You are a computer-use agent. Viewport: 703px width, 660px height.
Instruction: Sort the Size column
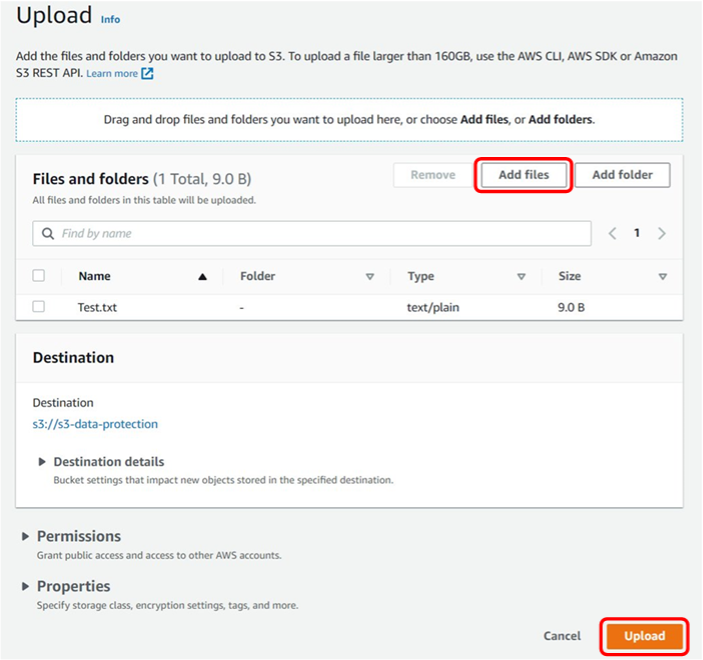click(x=662, y=277)
